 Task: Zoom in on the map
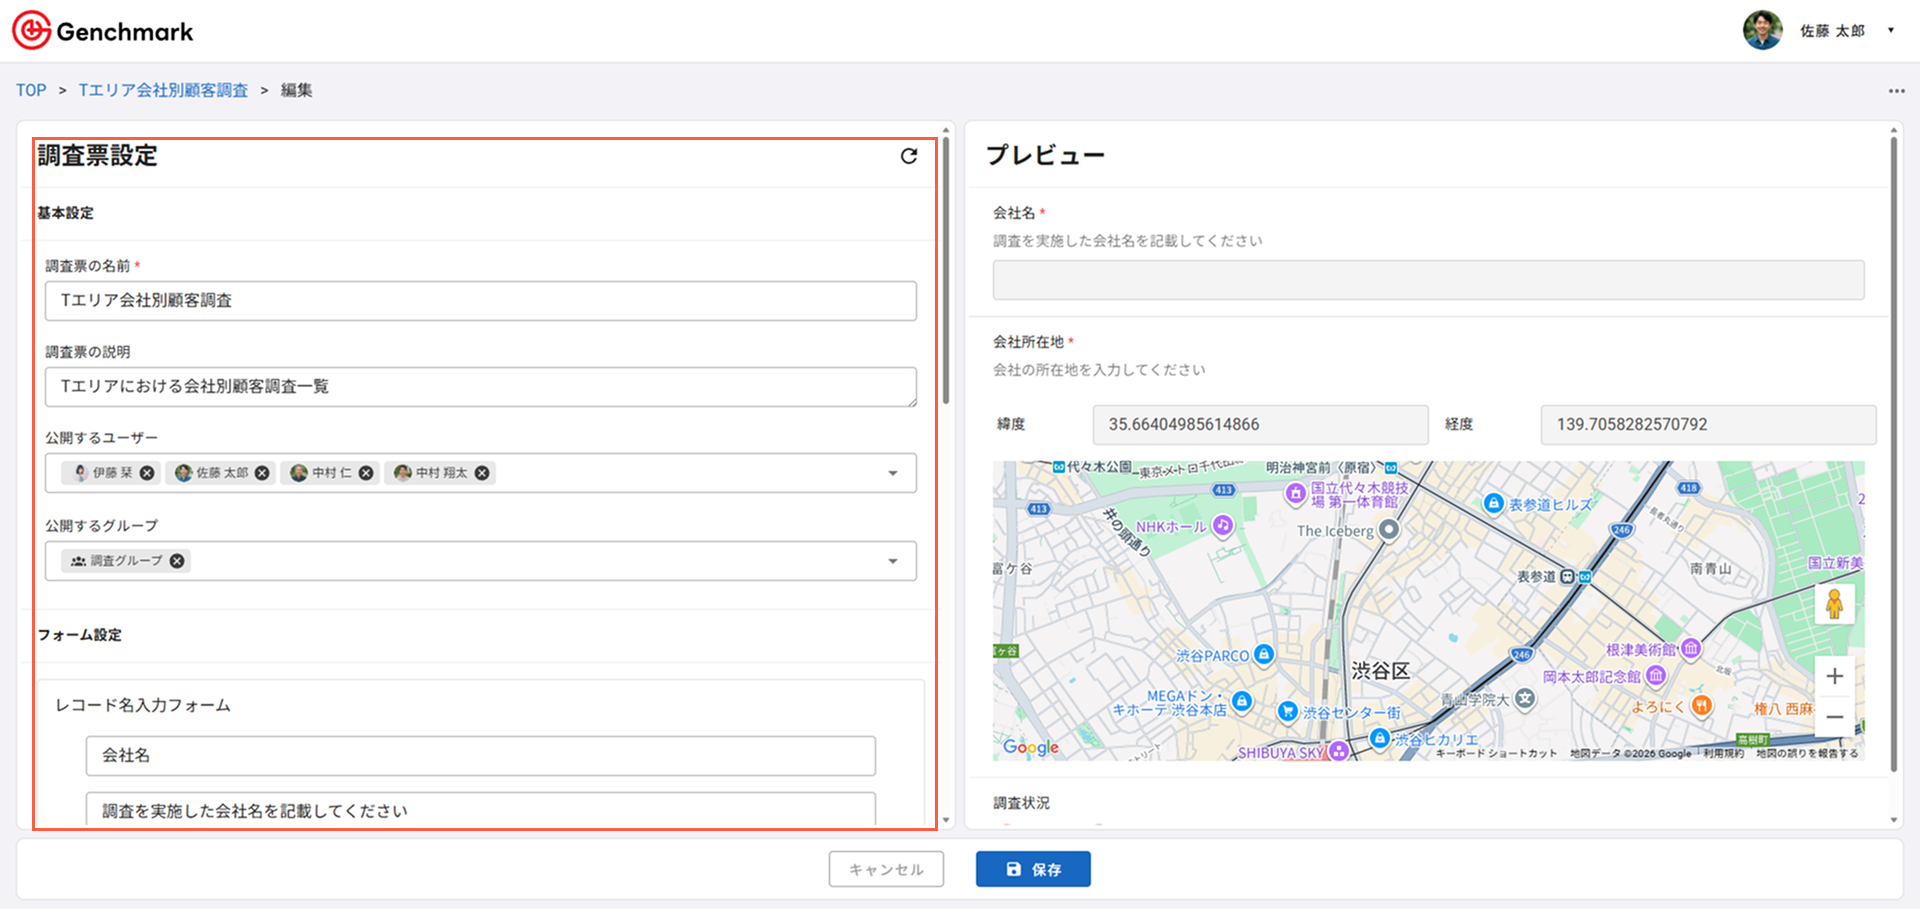pos(1834,677)
